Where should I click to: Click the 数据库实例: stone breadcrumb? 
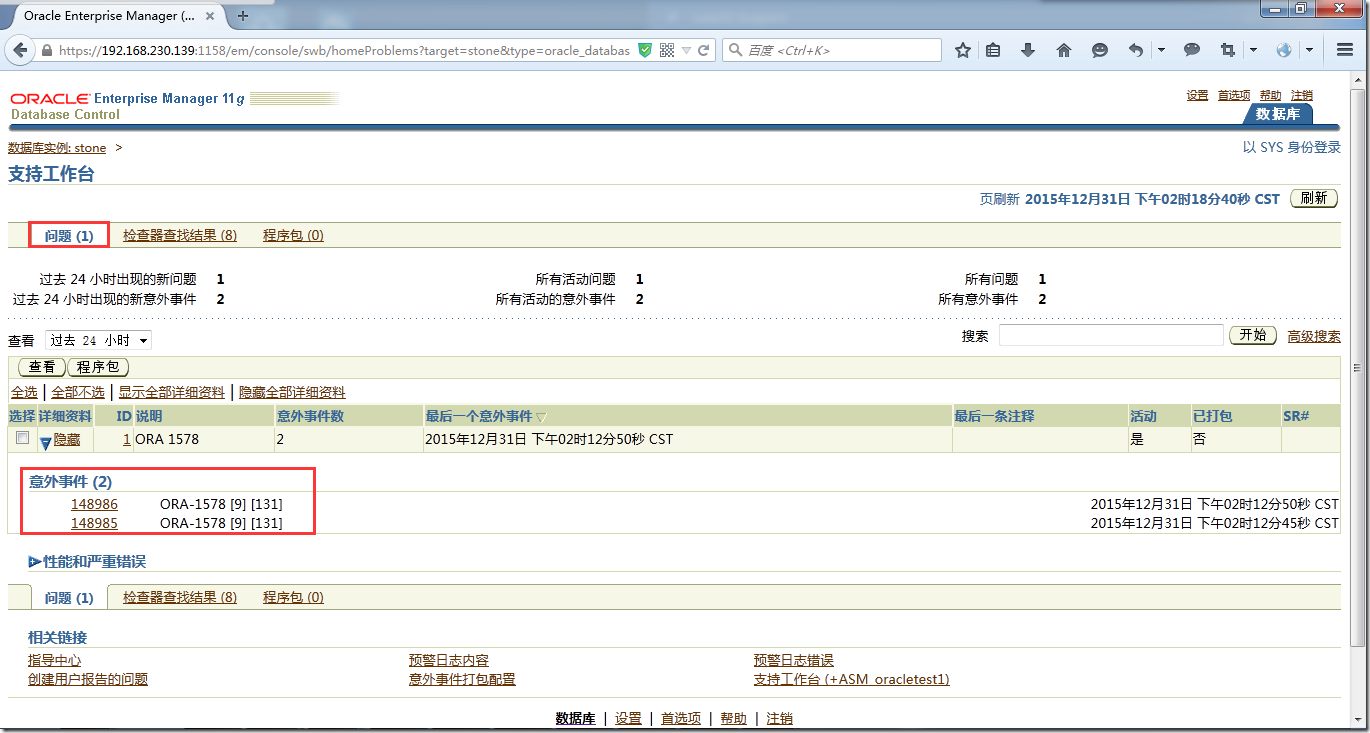[x=57, y=148]
